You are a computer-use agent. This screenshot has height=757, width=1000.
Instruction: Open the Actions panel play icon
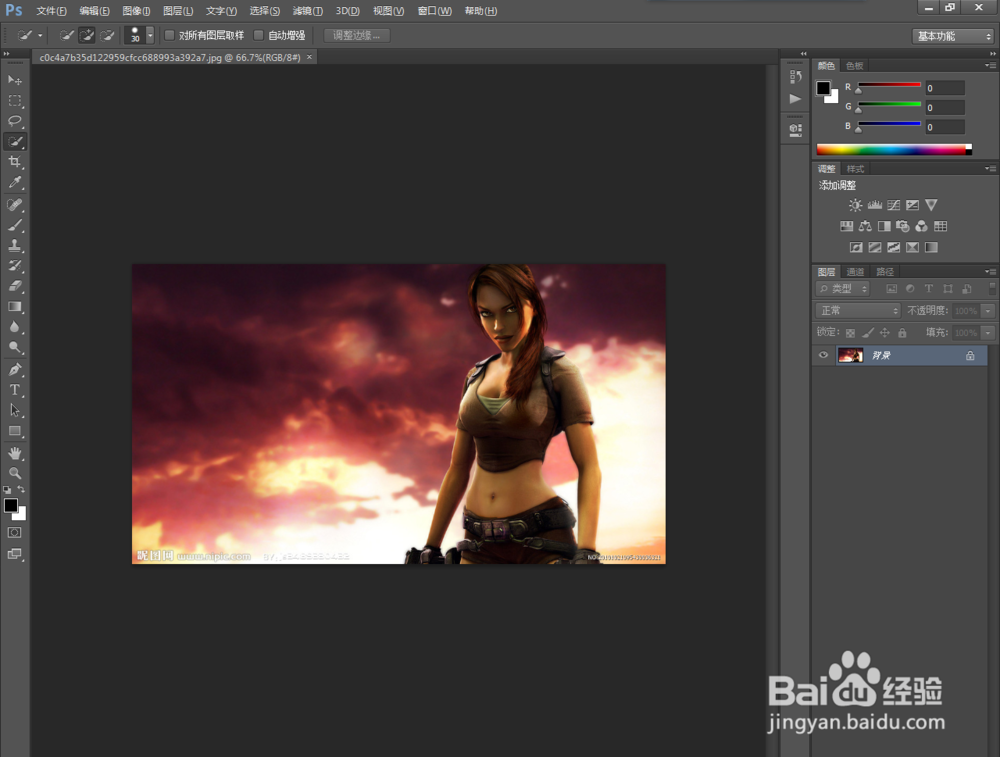pyautogui.click(x=795, y=99)
